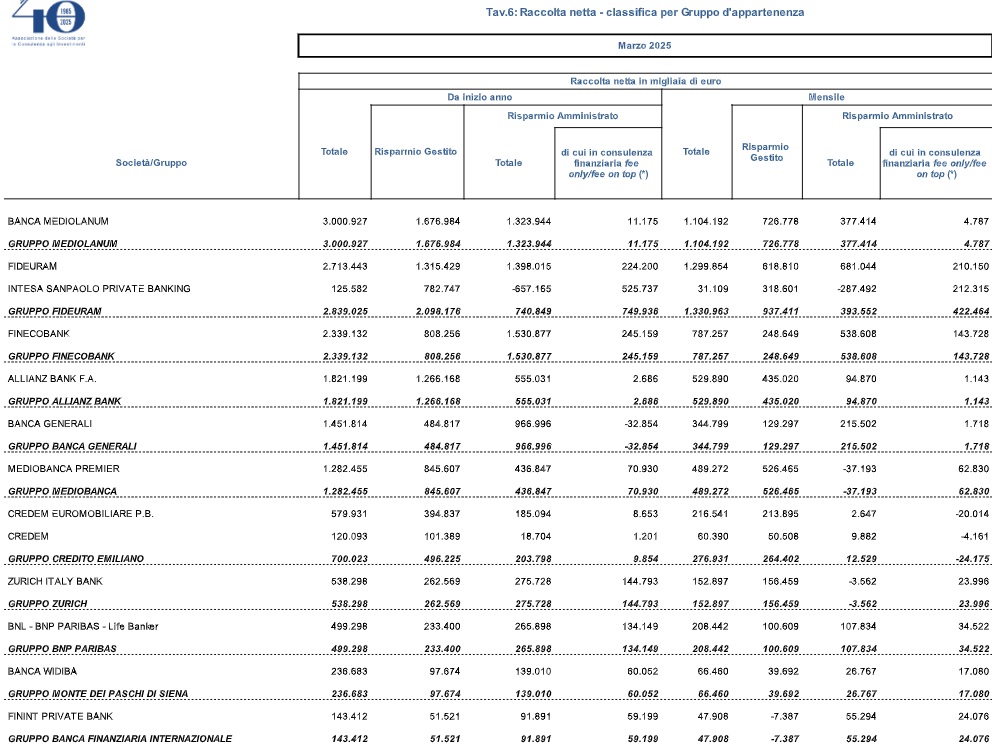Select the 'GRUPPO BNP PARIBAS' row label

point(63,649)
